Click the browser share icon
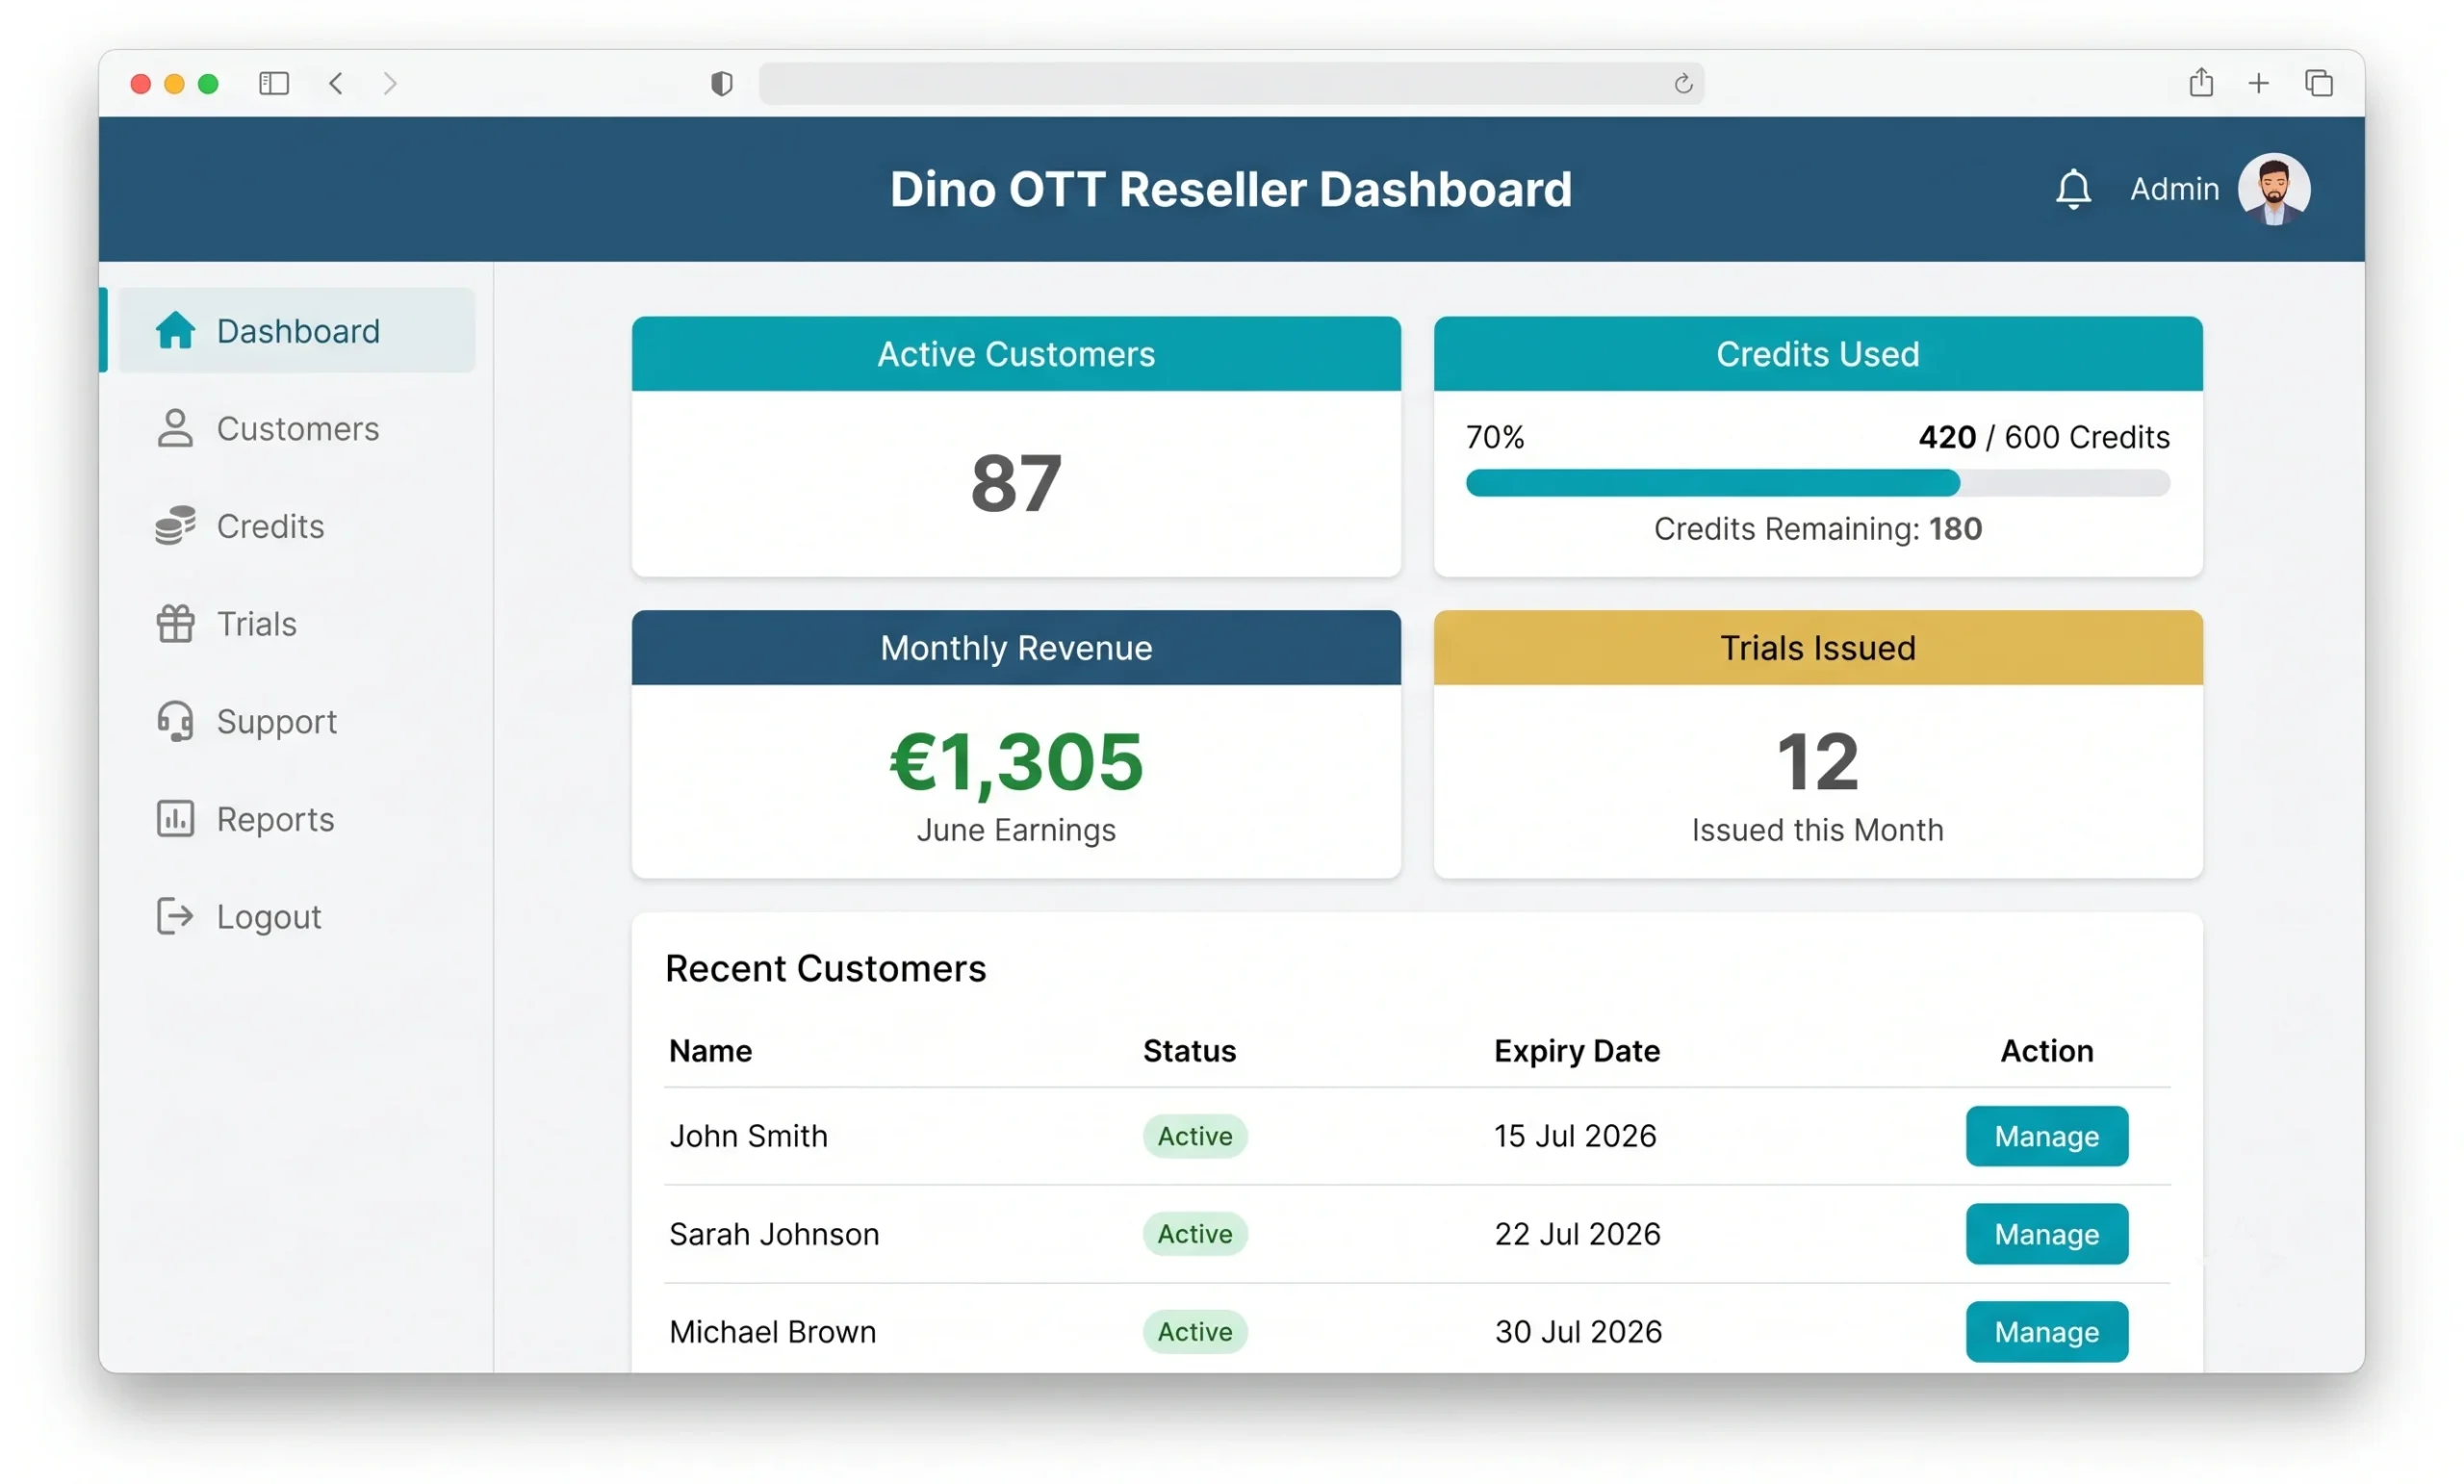Image resolution: width=2464 pixels, height=1484 pixels. coord(2200,82)
